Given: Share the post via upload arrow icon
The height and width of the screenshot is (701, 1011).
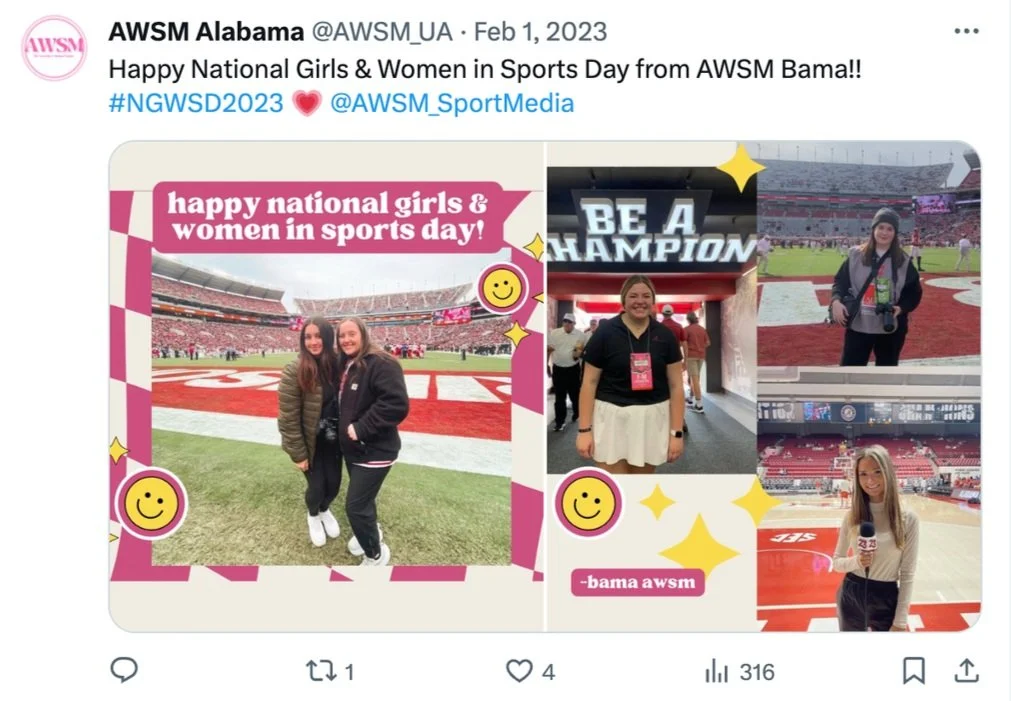Looking at the screenshot, I should click(966, 671).
